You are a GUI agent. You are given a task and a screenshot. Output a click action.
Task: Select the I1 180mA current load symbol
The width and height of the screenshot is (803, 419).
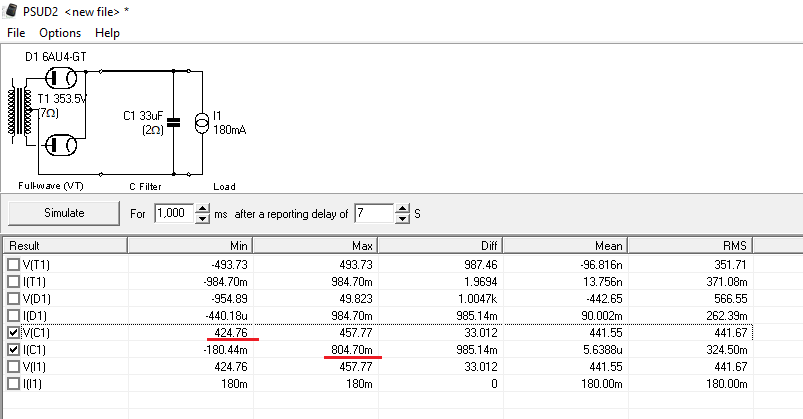(x=202, y=123)
